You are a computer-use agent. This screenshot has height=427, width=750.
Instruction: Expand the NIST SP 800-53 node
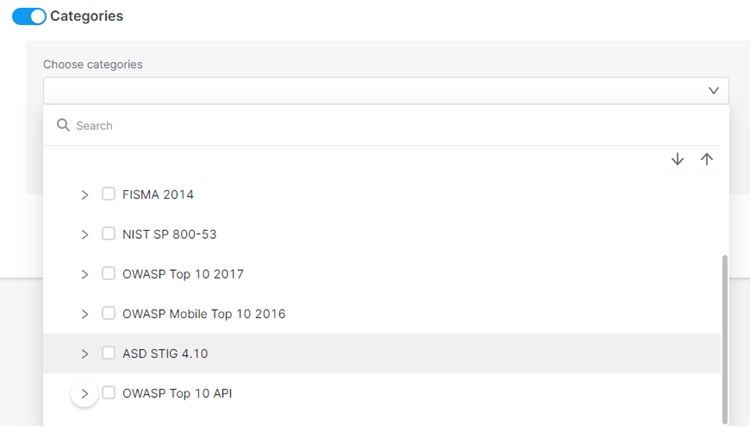(85, 234)
